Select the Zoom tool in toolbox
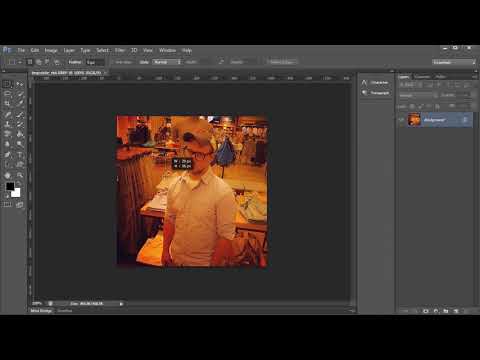 [x=20, y=175]
